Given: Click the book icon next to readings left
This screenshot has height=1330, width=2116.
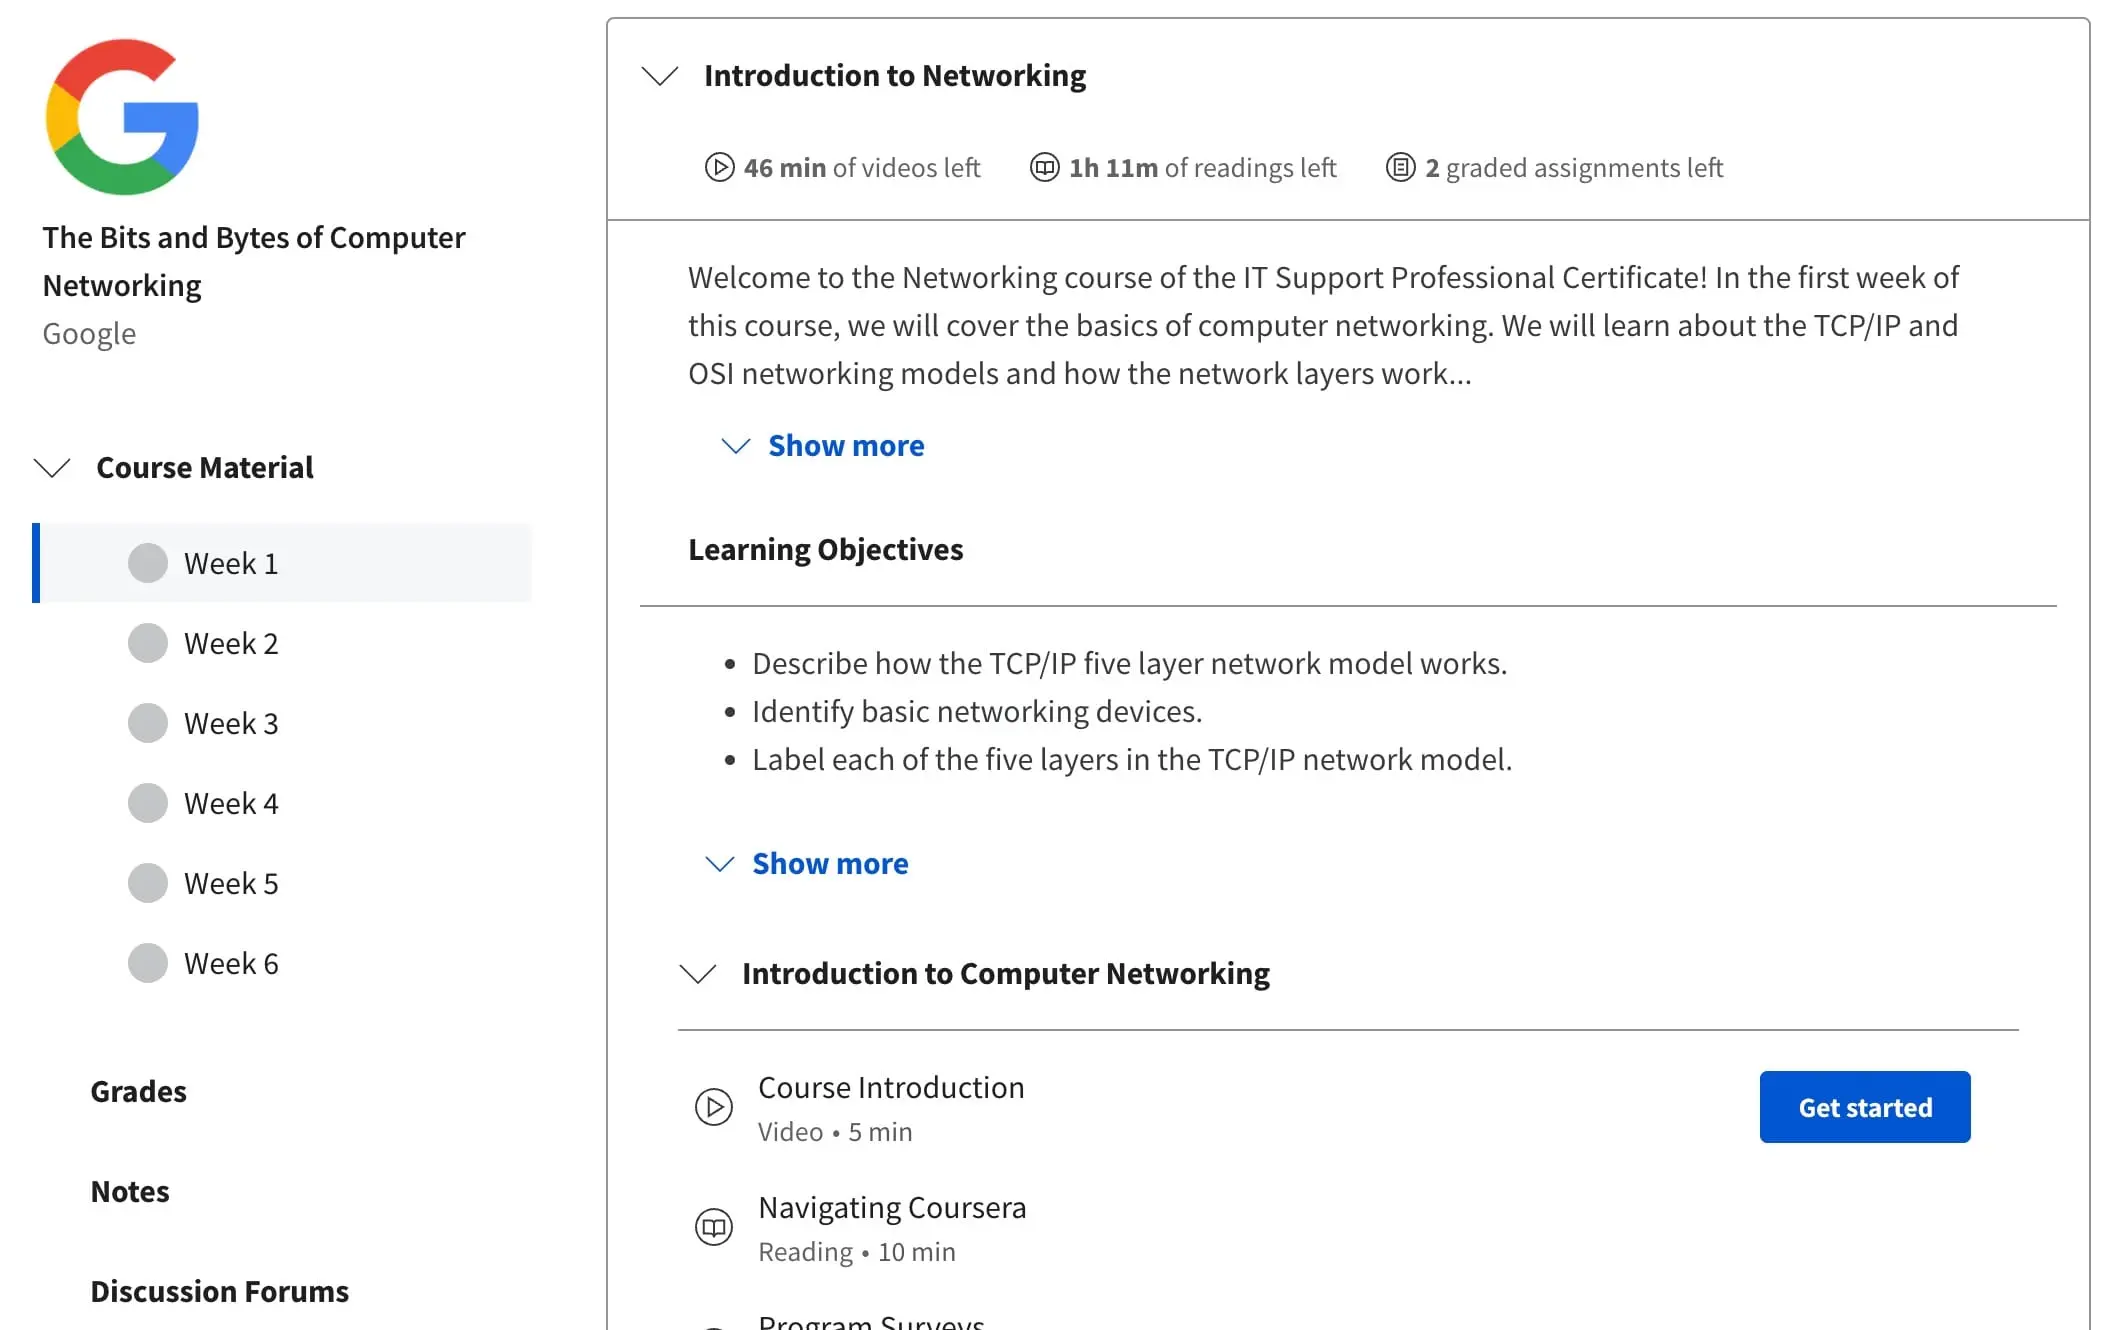Looking at the screenshot, I should (x=1044, y=167).
